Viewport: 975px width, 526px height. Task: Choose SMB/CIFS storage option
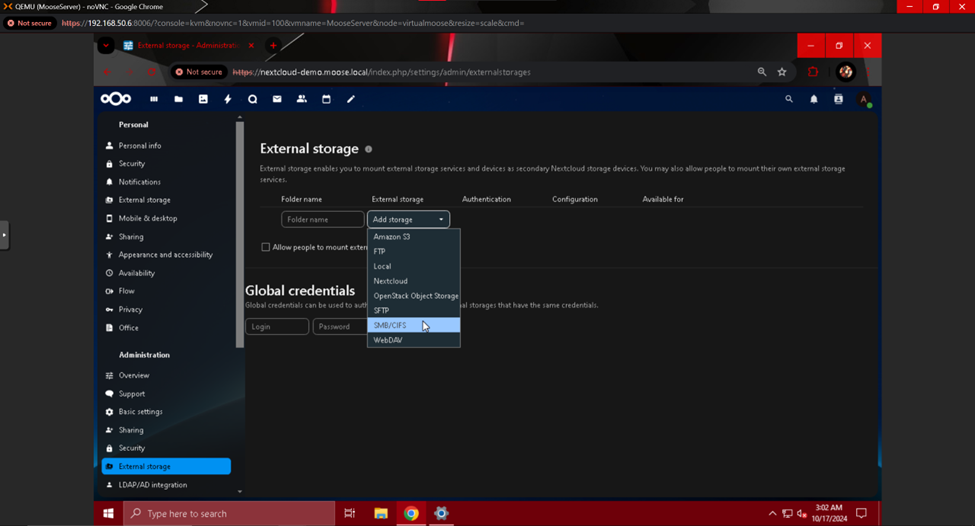pyautogui.click(x=414, y=325)
